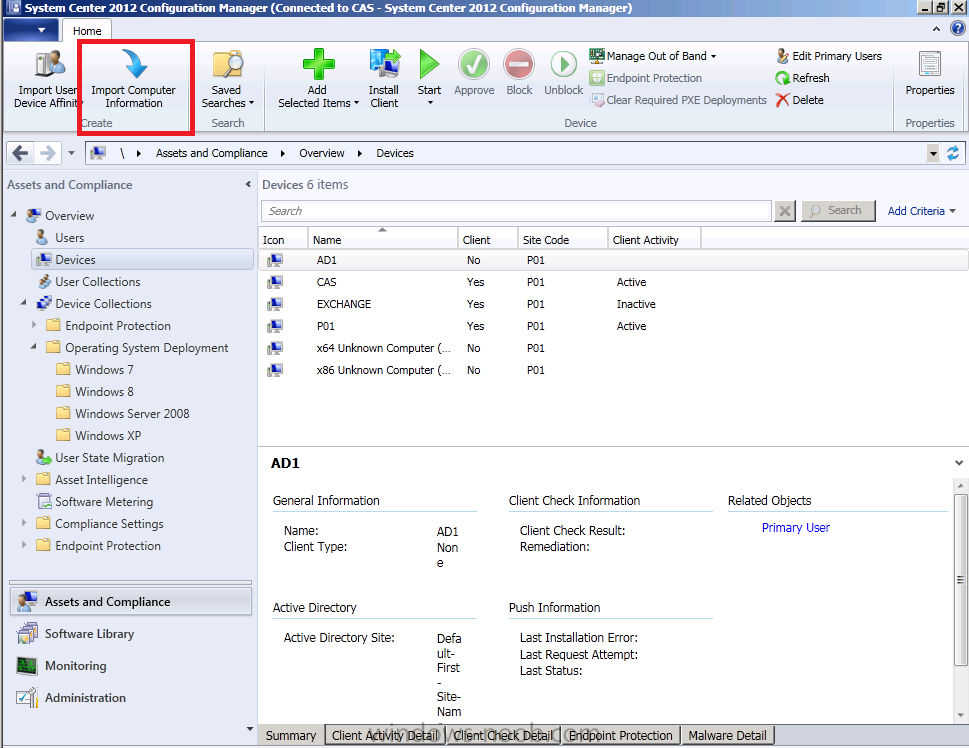Switch to Client Check Detail tab

[x=504, y=736]
